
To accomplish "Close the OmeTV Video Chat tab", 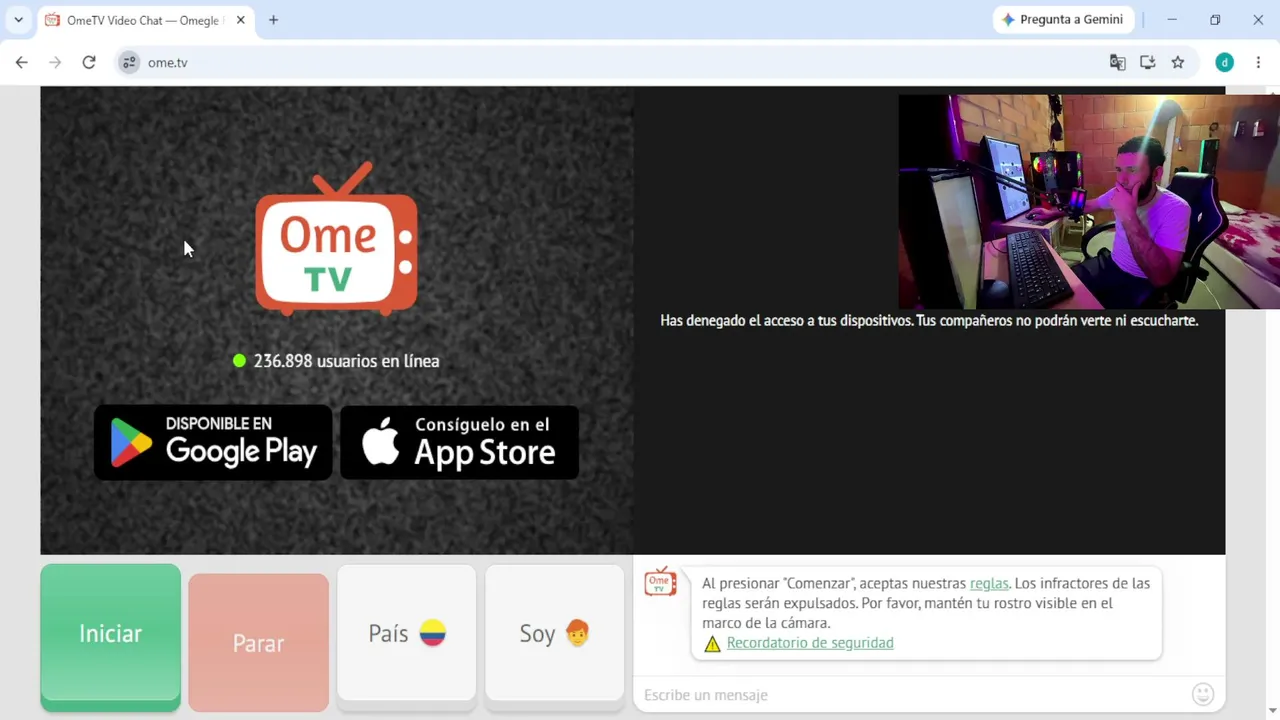I will 240,20.
